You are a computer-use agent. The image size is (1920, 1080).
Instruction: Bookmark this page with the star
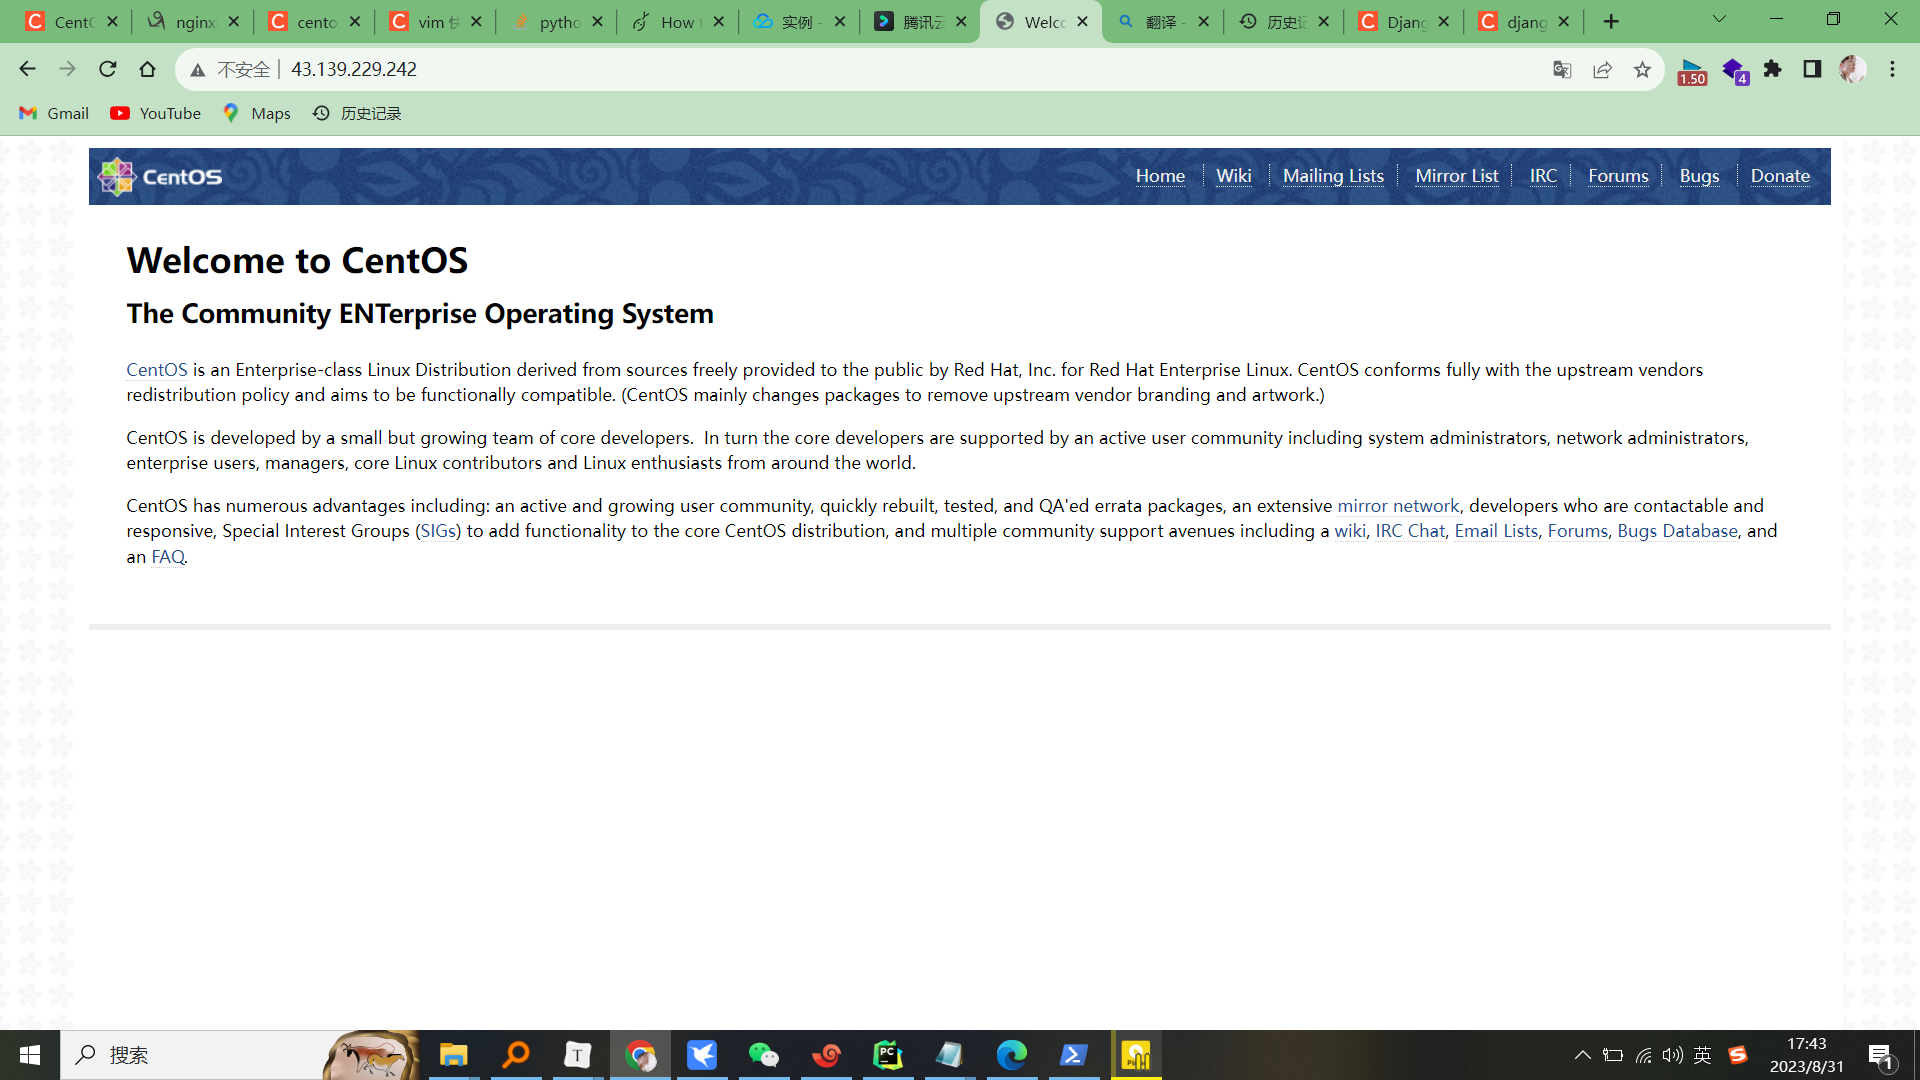1642,69
